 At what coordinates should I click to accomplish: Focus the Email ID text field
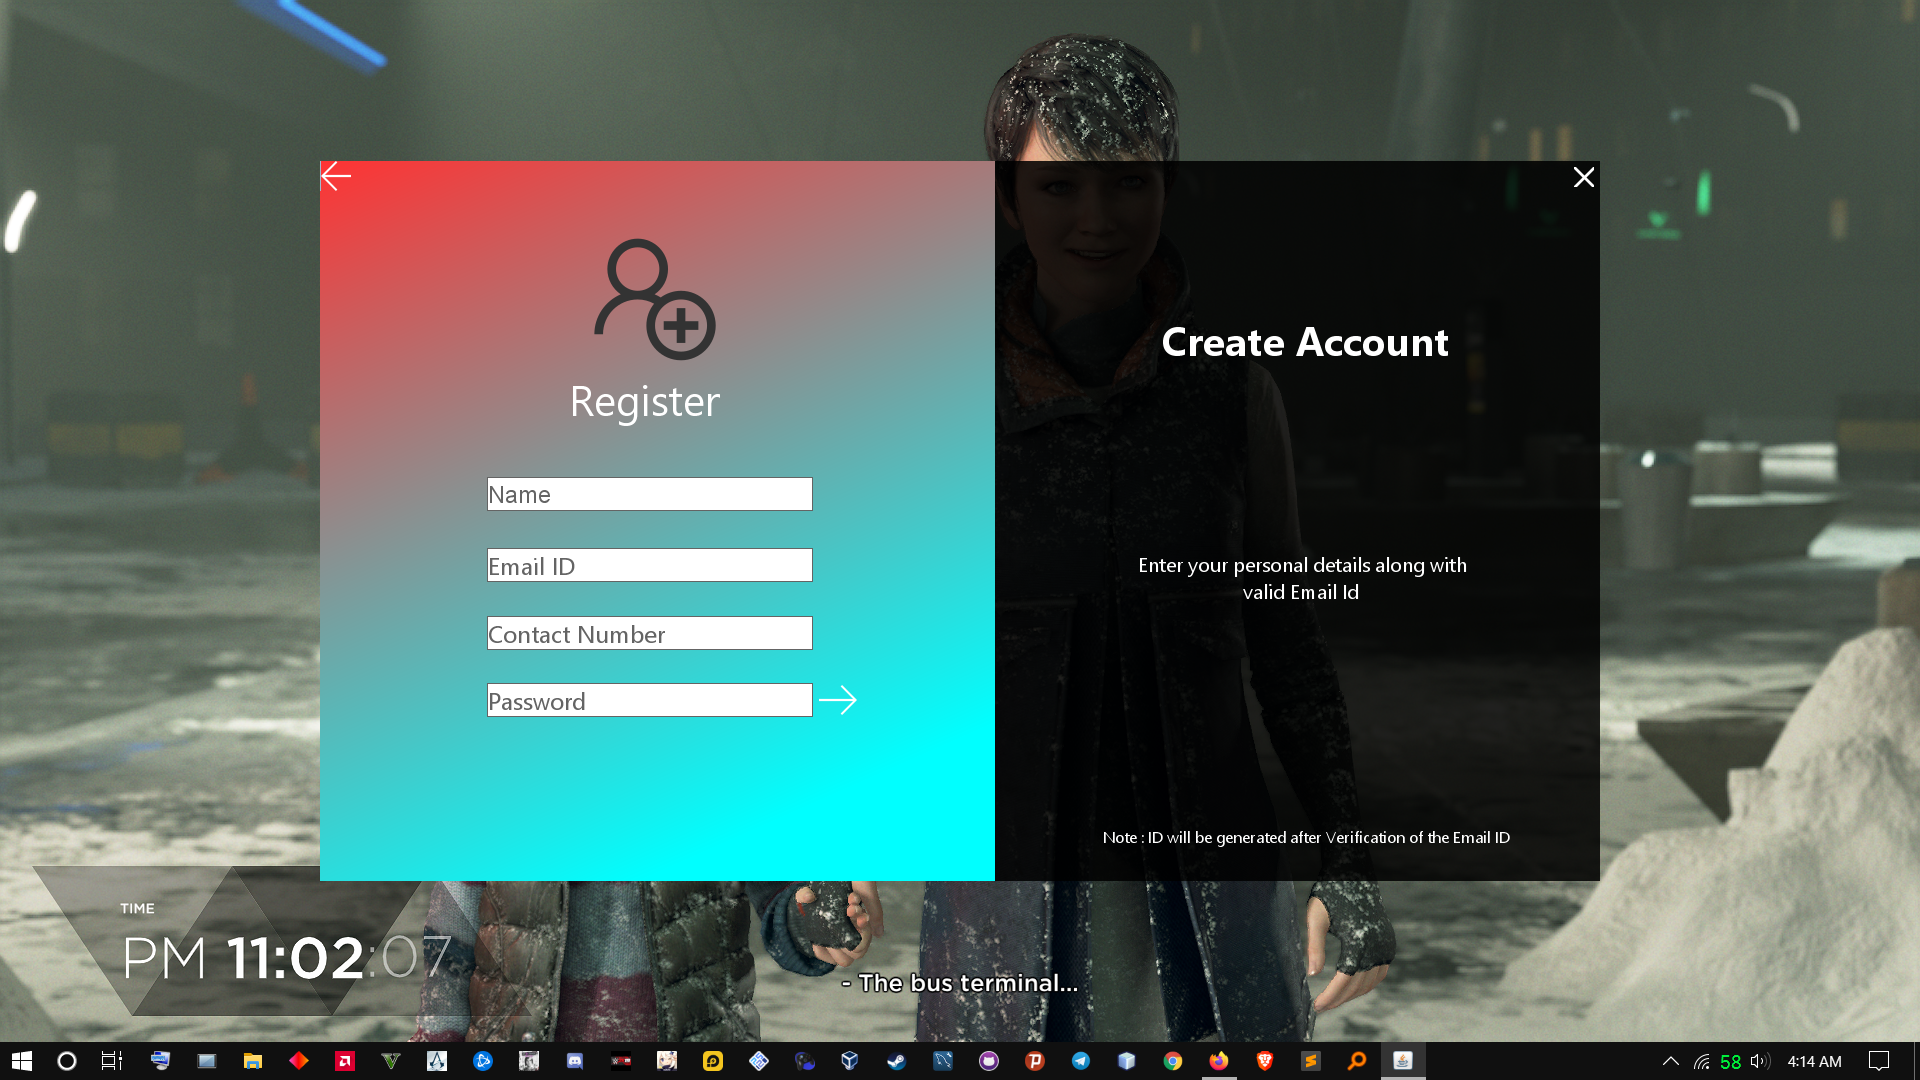coord(649,565)
